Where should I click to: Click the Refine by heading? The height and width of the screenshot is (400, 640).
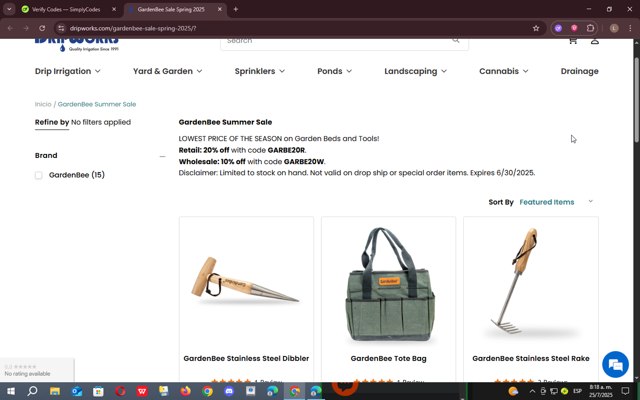click(52, 122)
